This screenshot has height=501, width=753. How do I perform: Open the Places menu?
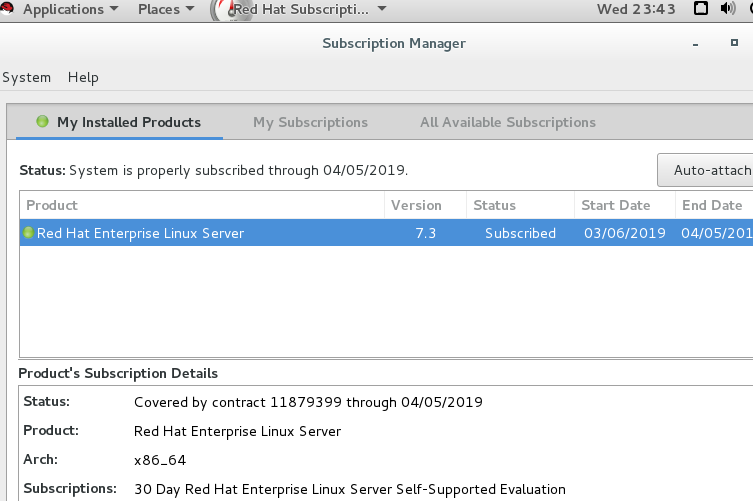(166, 9)
